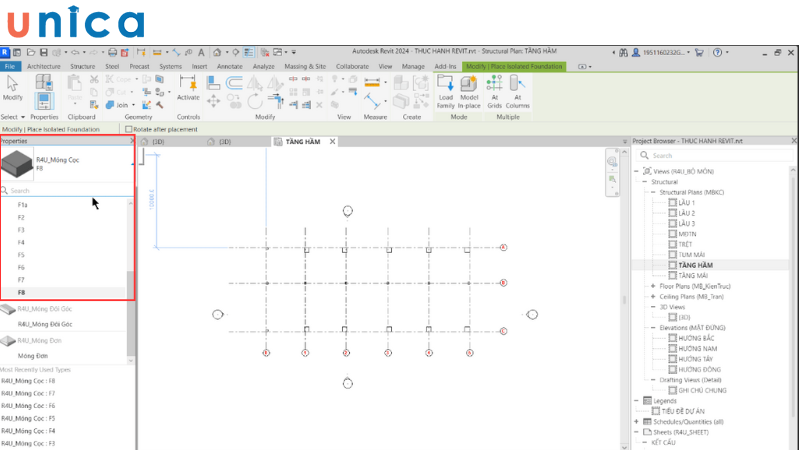Switch to the Massing & Site tab
Viewport: 800px width, 450px height.
[305, 66]
